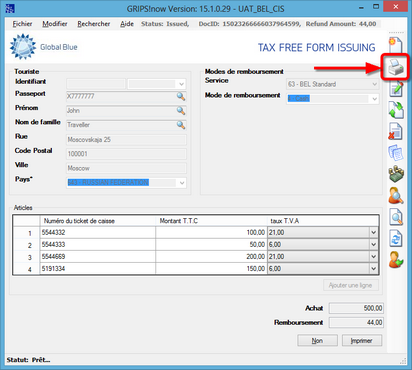Open the Identifiant dropdown
Image resolution: width=412 pixels, height=370 pixels.
tap(182, 84)
